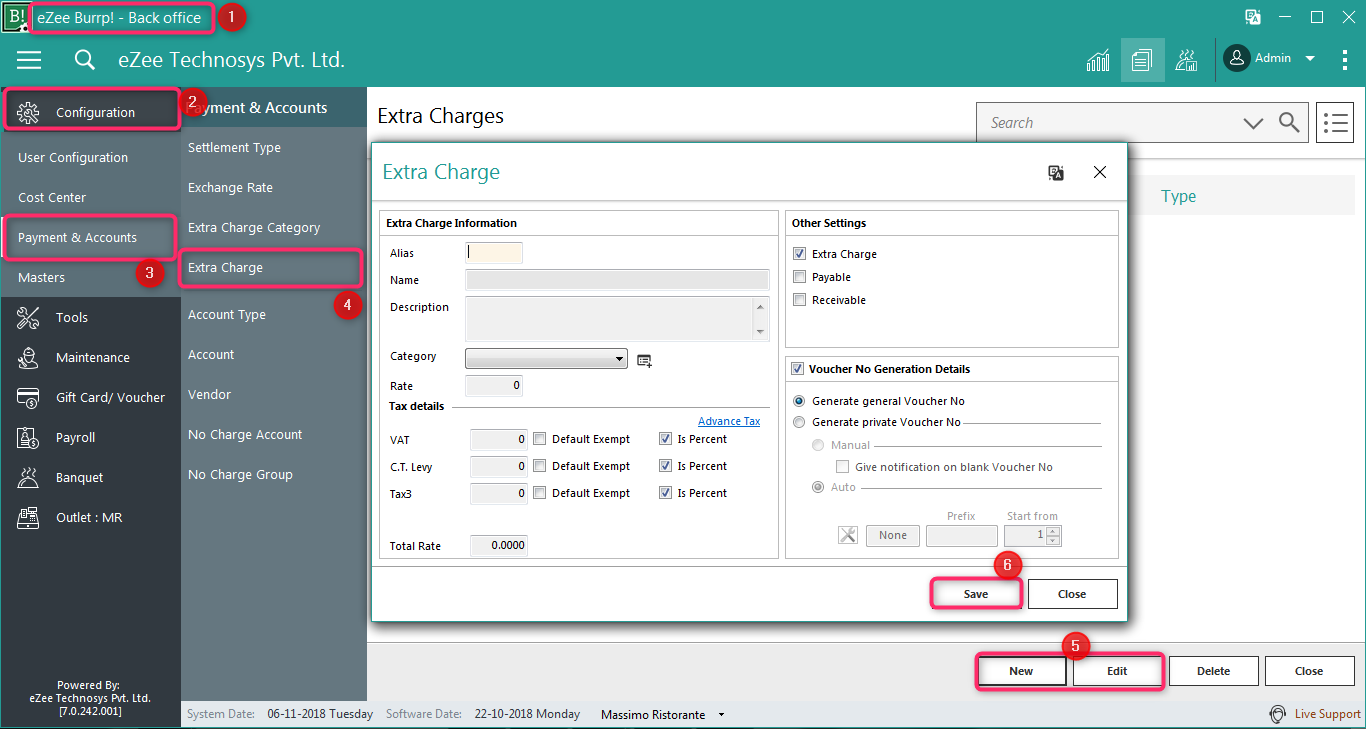The image size is (1366, 729).
Task: Enable the Payable checkbox
Action: coord(799,277)
